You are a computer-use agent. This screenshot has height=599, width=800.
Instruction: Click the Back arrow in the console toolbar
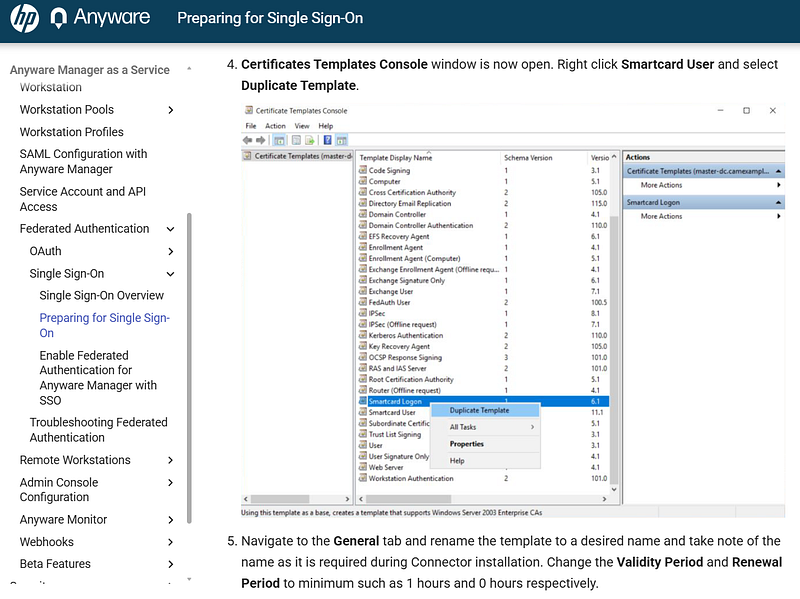tap(248, 140)
